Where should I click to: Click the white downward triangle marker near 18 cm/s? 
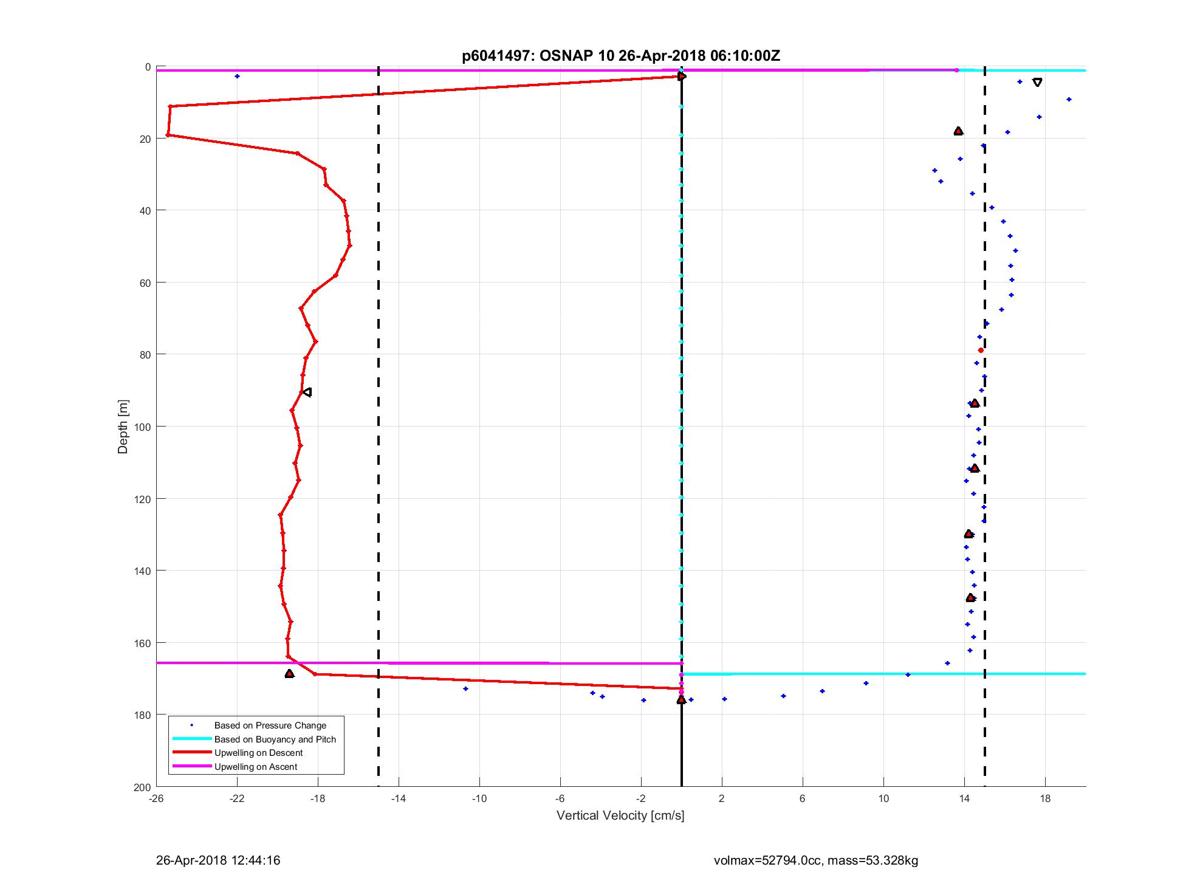1037,82
